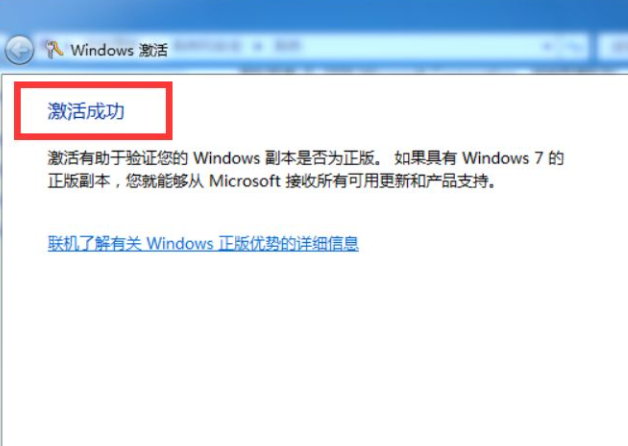This screenshot has height=446, width=628.
Task: Click the second blurred breadcrumb segment after the arrow
Action: click(287, 46)
